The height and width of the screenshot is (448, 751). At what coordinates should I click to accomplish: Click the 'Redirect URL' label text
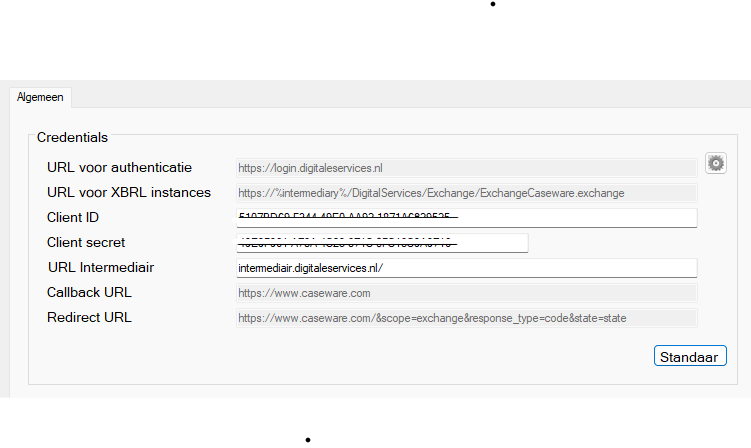89,317
